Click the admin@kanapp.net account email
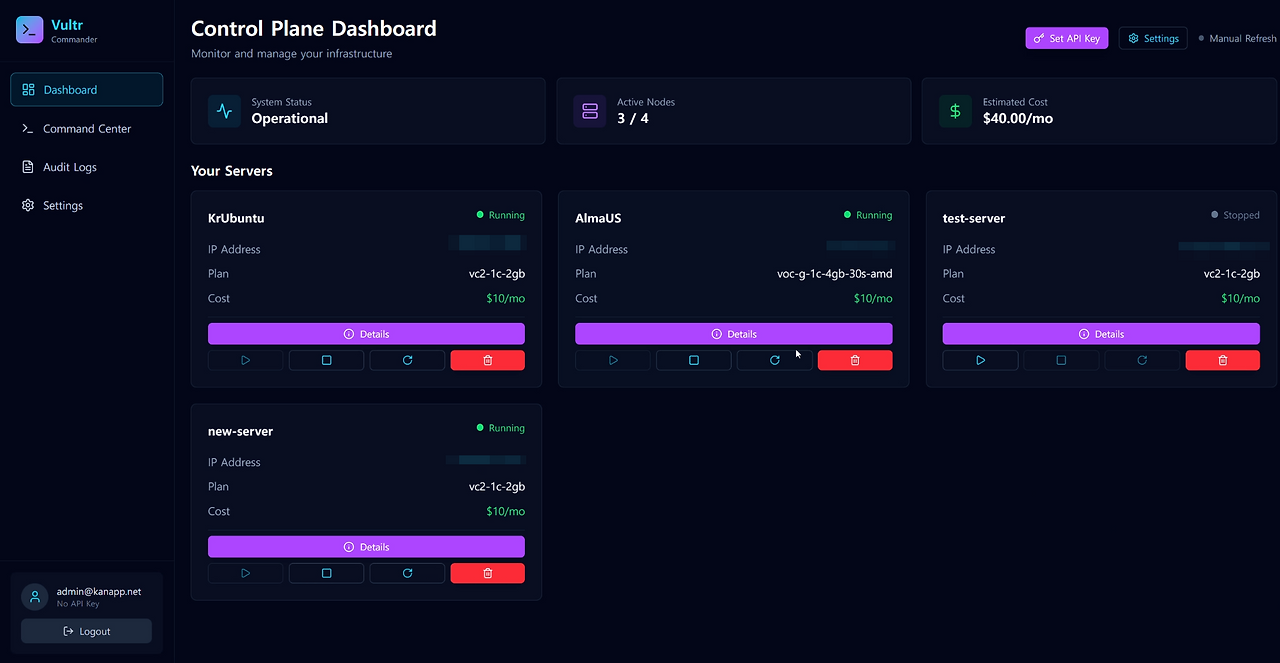This screenshot has height=663, width=1280. click(99, 591)
